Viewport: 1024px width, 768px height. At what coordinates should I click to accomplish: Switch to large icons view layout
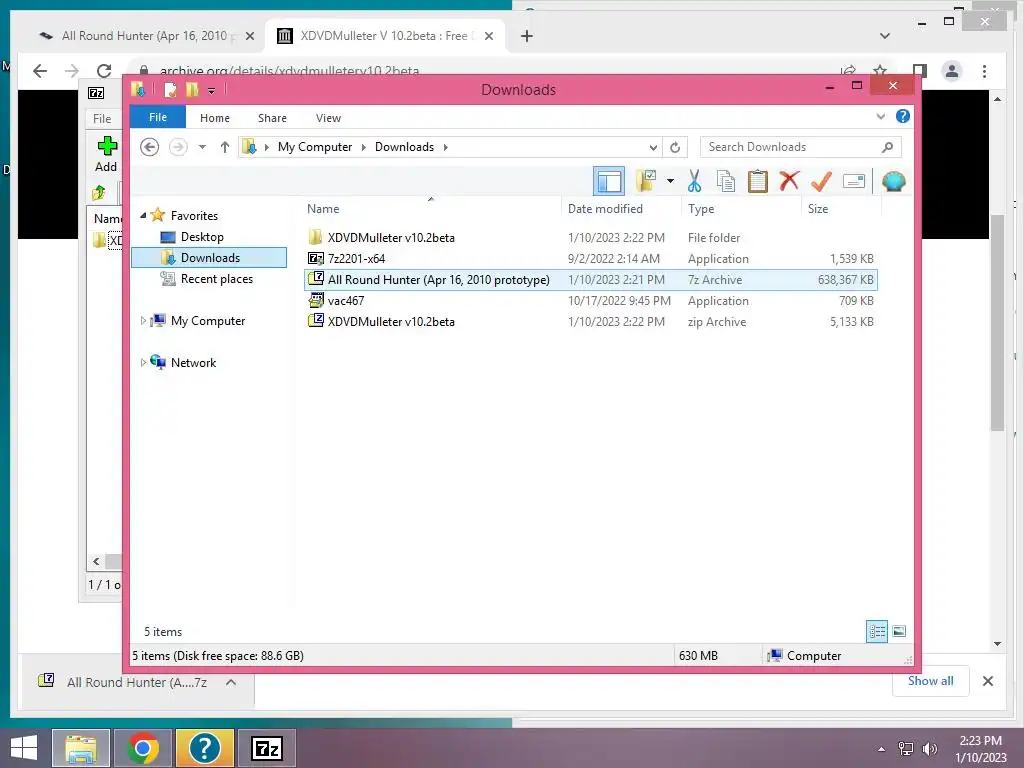(x=899, y=632)
